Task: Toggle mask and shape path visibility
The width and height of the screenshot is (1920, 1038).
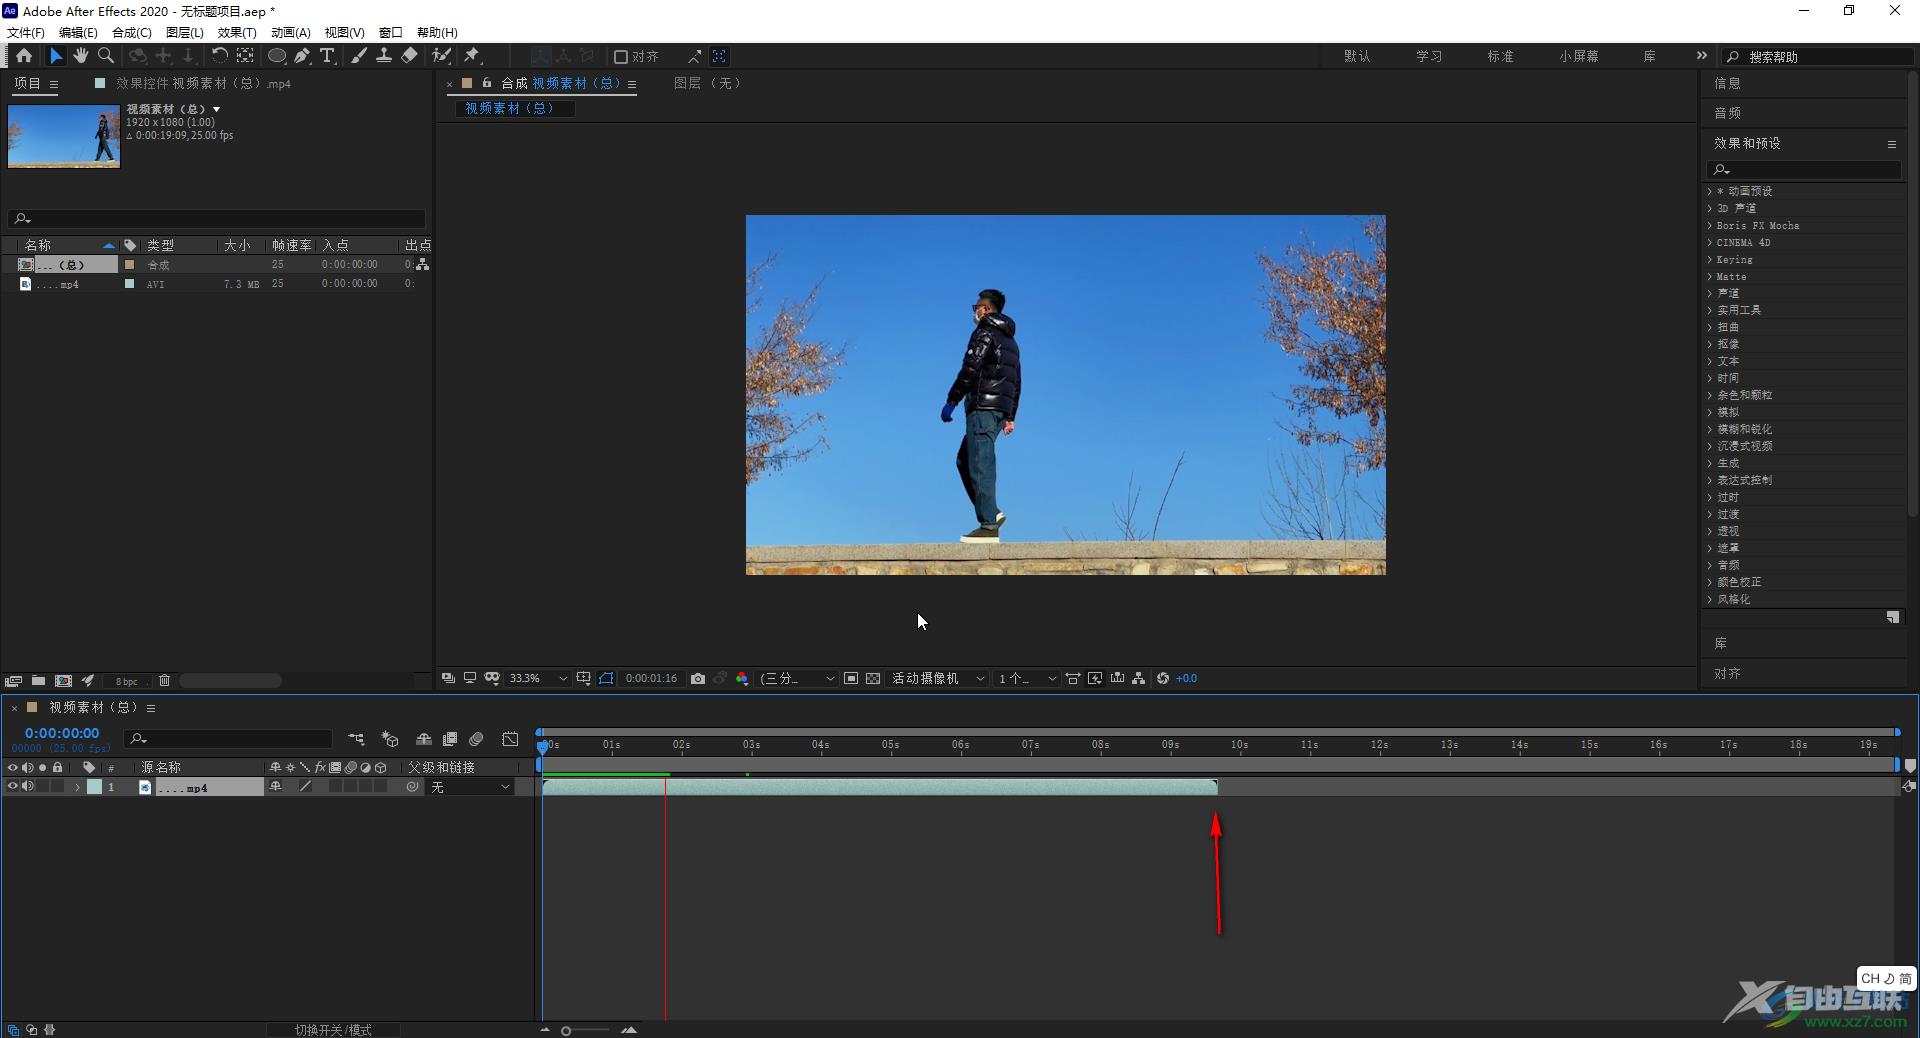Action: tap(606, 678)
